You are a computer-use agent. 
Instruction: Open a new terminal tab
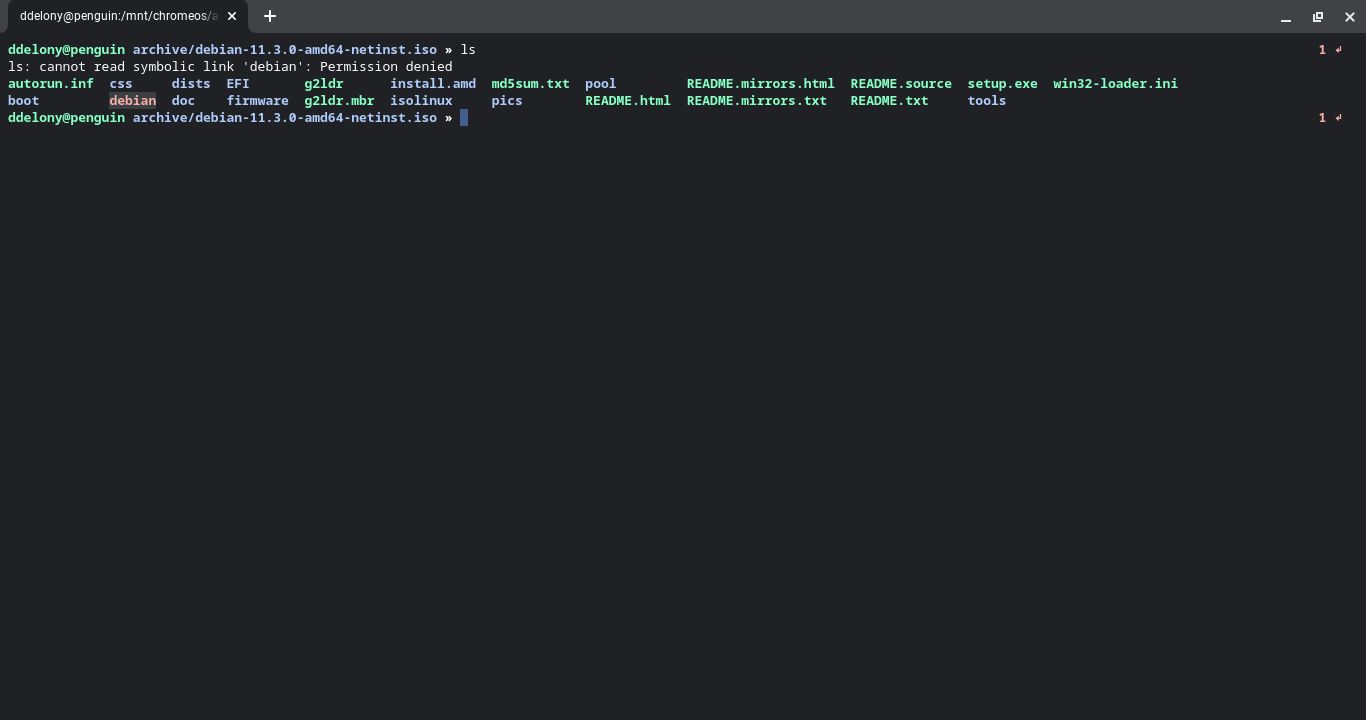point(269,16)
